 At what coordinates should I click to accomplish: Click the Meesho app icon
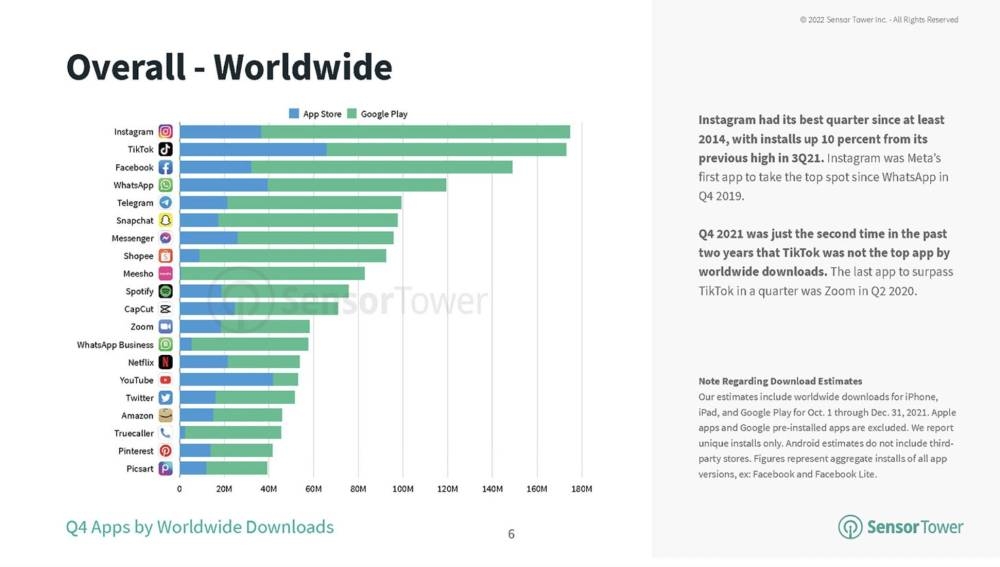pos(165,273)
